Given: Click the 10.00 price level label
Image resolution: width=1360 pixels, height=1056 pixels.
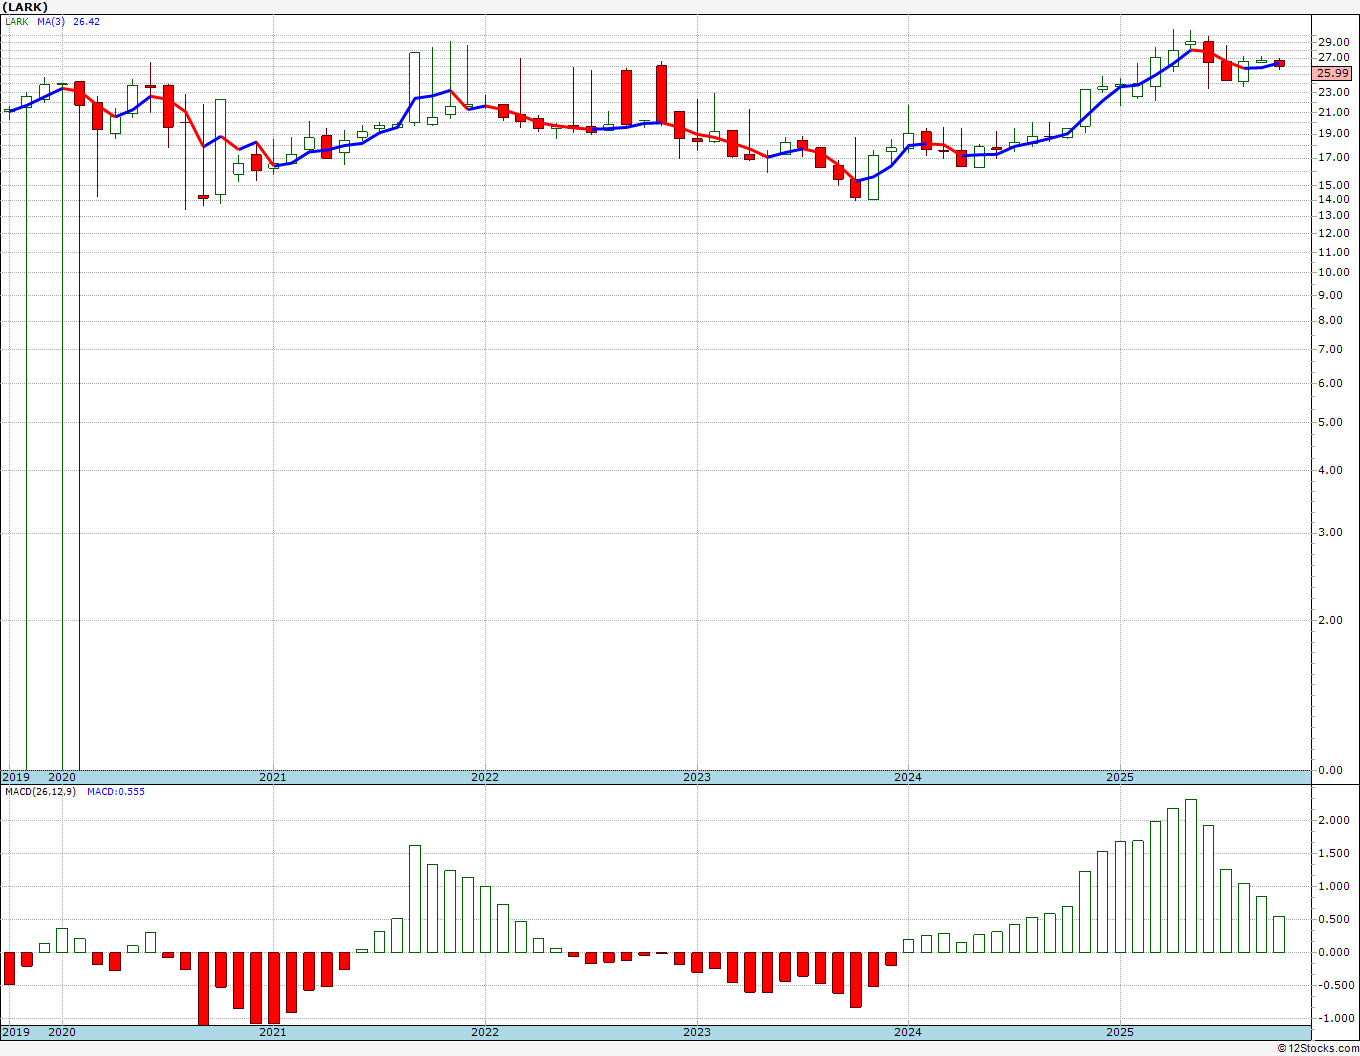Looking at the screenshot, I should [1333, 272].
